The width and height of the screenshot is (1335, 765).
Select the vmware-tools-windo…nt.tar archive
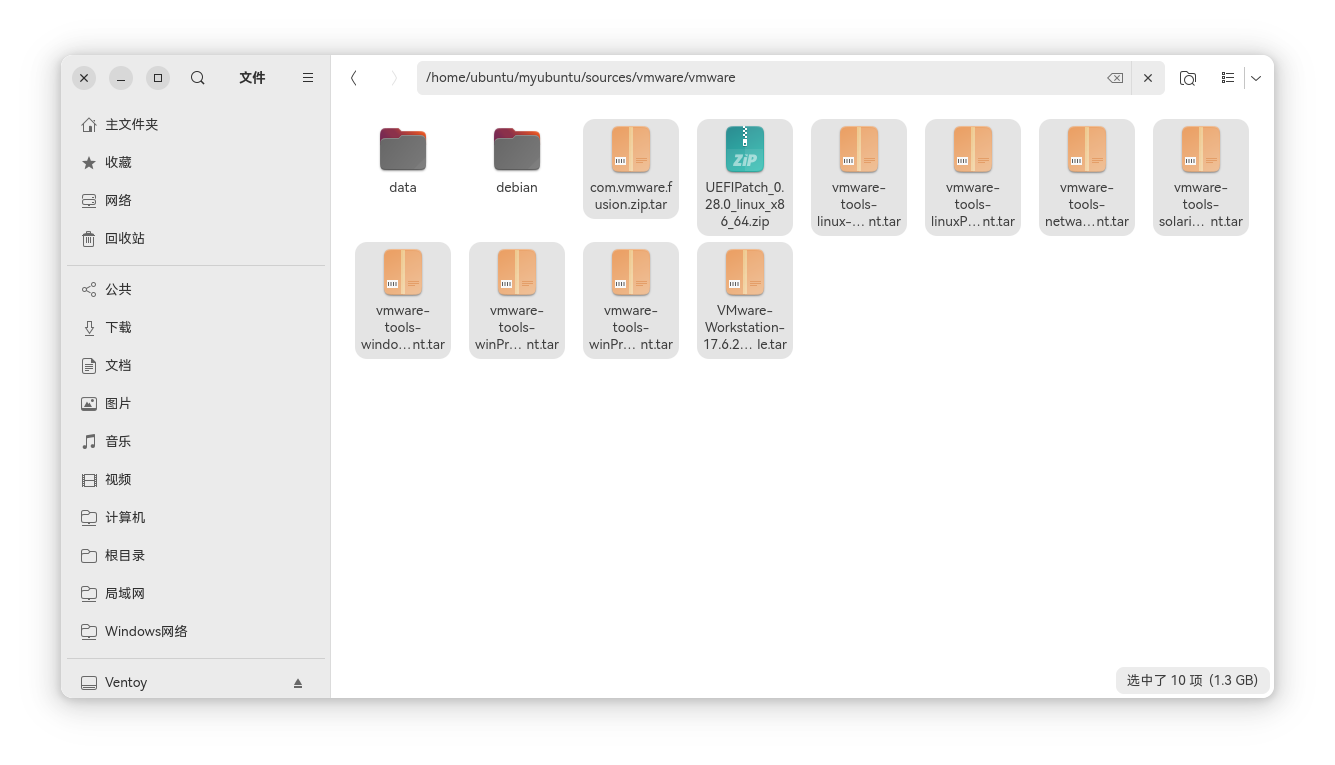[403, 300]
